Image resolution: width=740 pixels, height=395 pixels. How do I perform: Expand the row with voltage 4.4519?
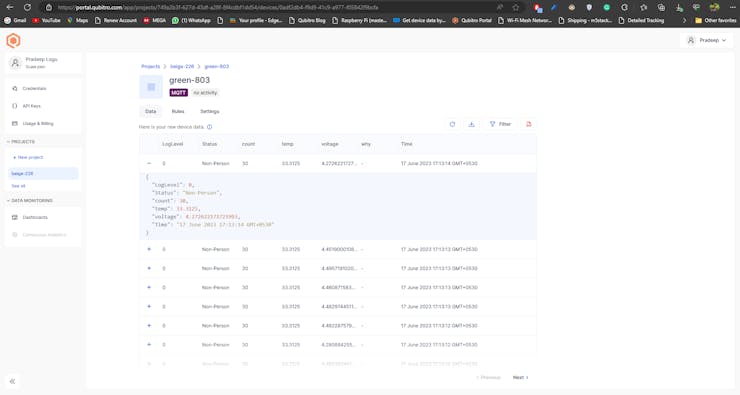click(149, 249)
